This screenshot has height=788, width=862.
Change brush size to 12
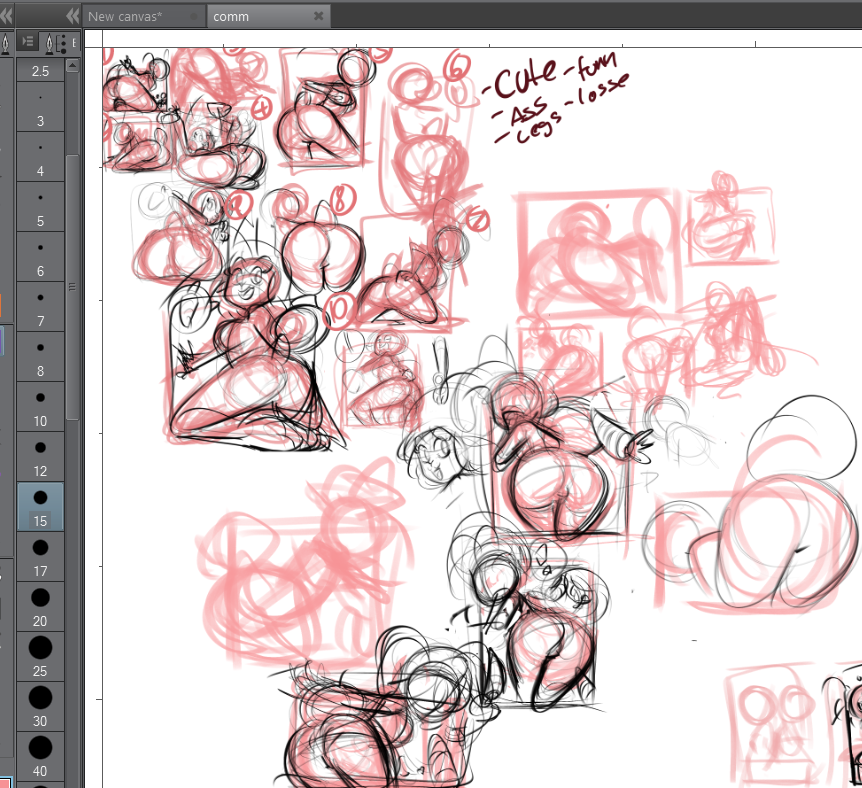click(40, 458)
